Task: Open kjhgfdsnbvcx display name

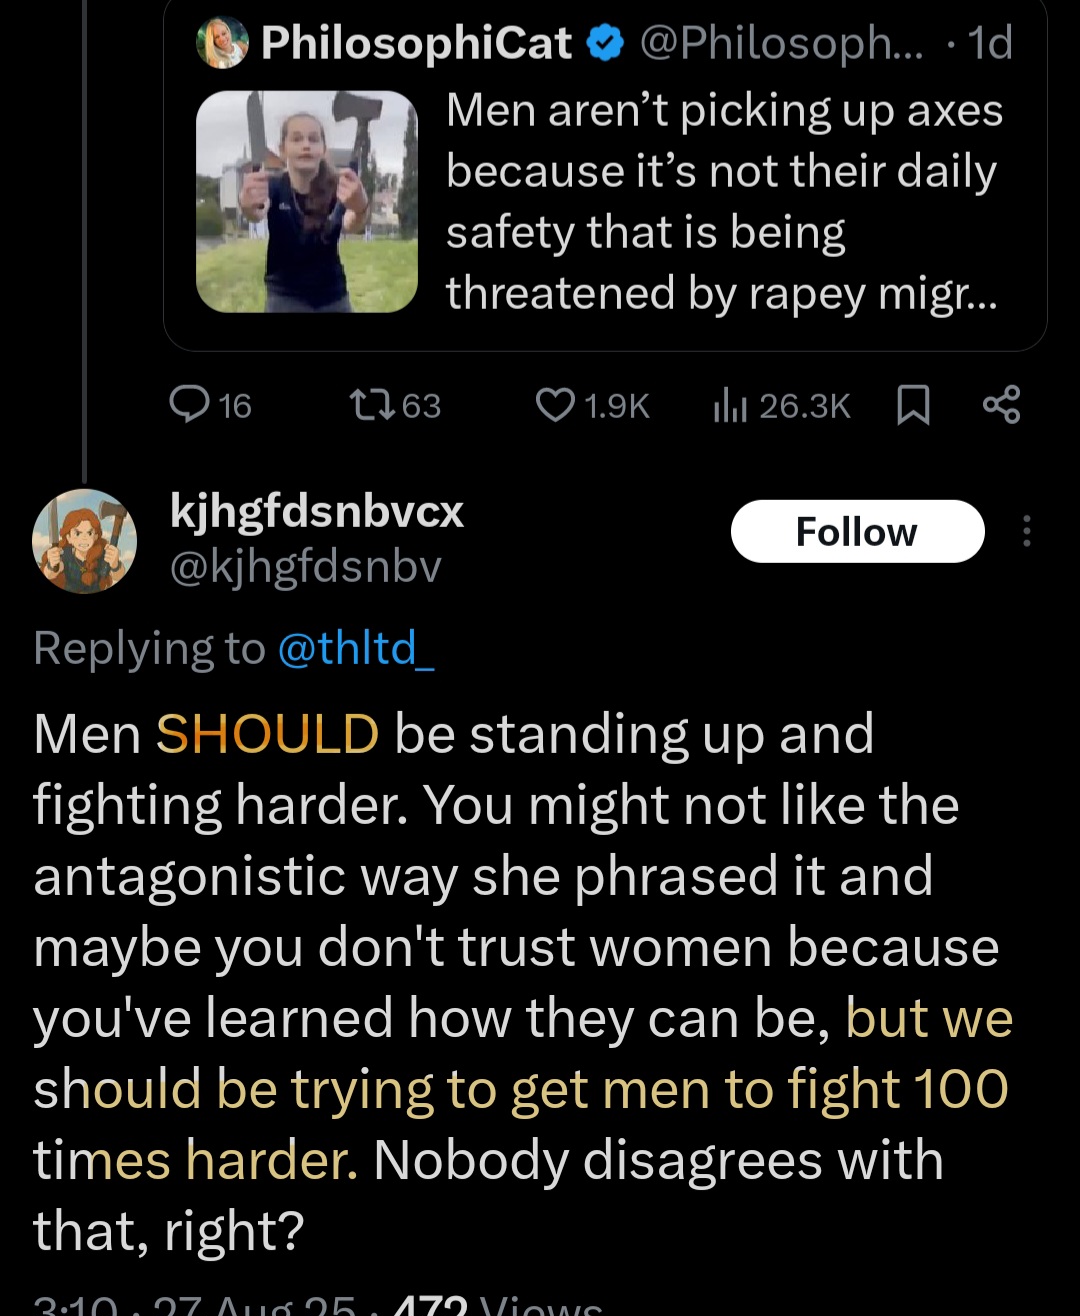Action: (x=317, y=512)
